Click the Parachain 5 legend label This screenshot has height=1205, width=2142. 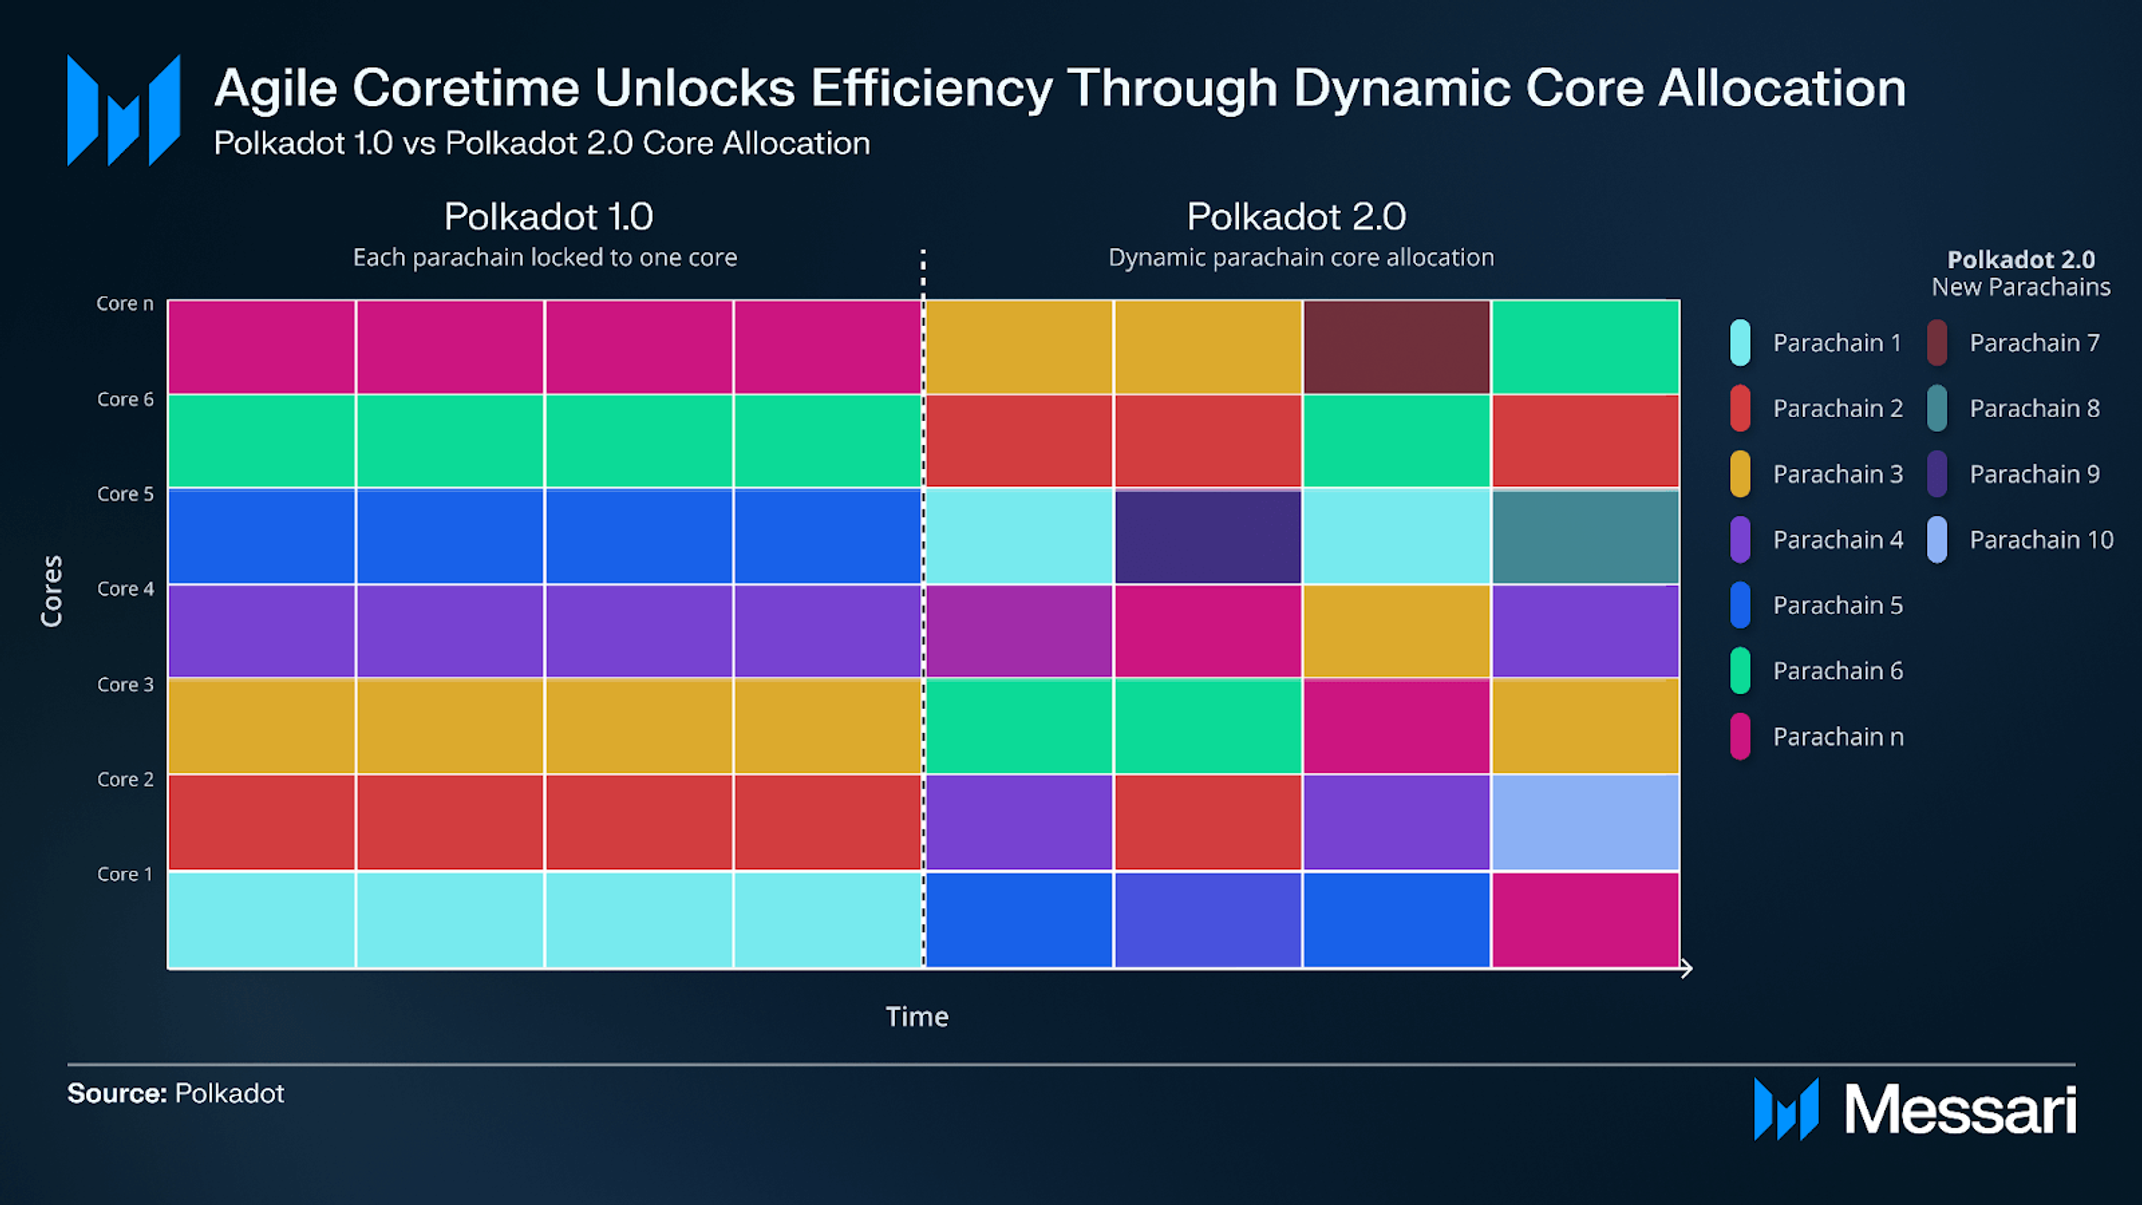[x=1837, y=605]
